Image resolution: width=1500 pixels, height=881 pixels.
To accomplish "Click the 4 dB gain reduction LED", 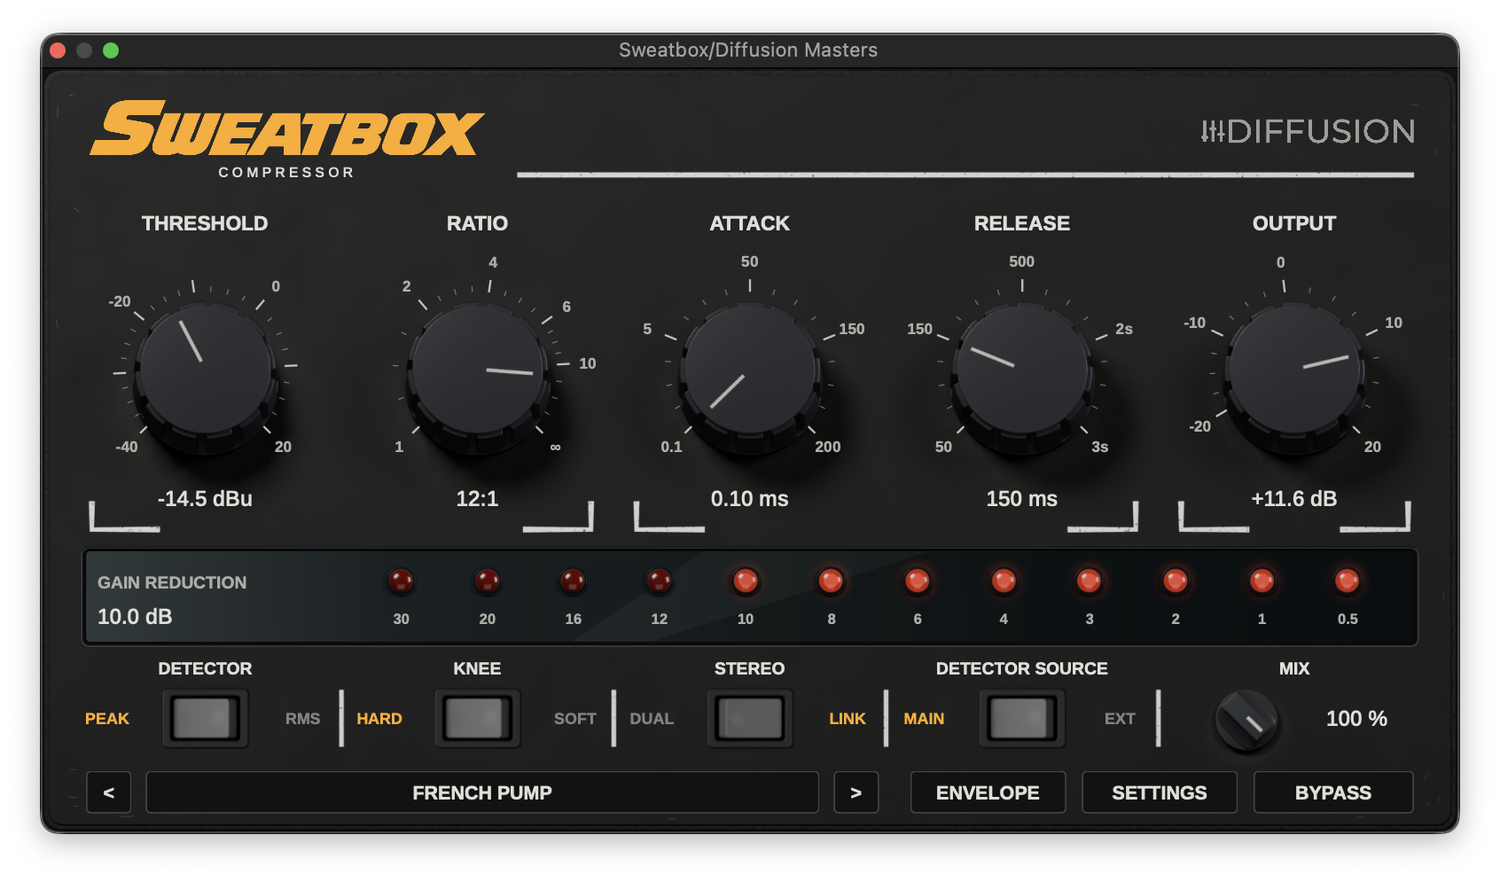I will 1003,581.
